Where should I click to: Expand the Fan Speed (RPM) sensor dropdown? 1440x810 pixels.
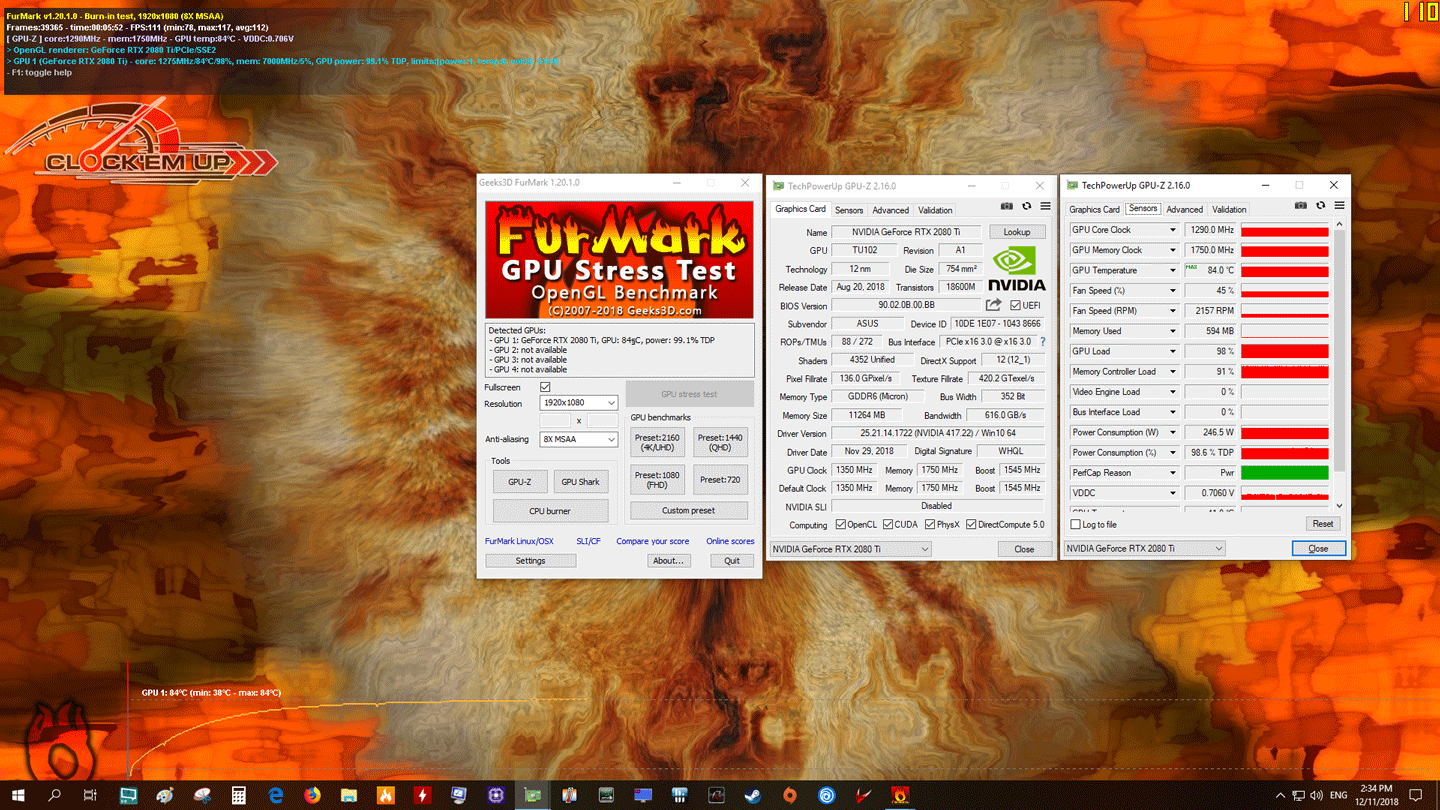[x=1173, y=311]
